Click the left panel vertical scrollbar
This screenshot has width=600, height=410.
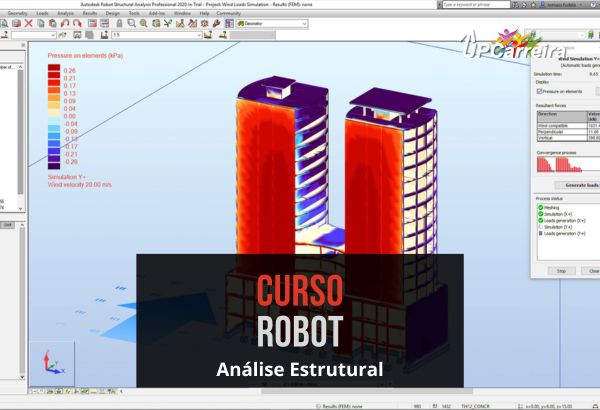coord(20,132)
